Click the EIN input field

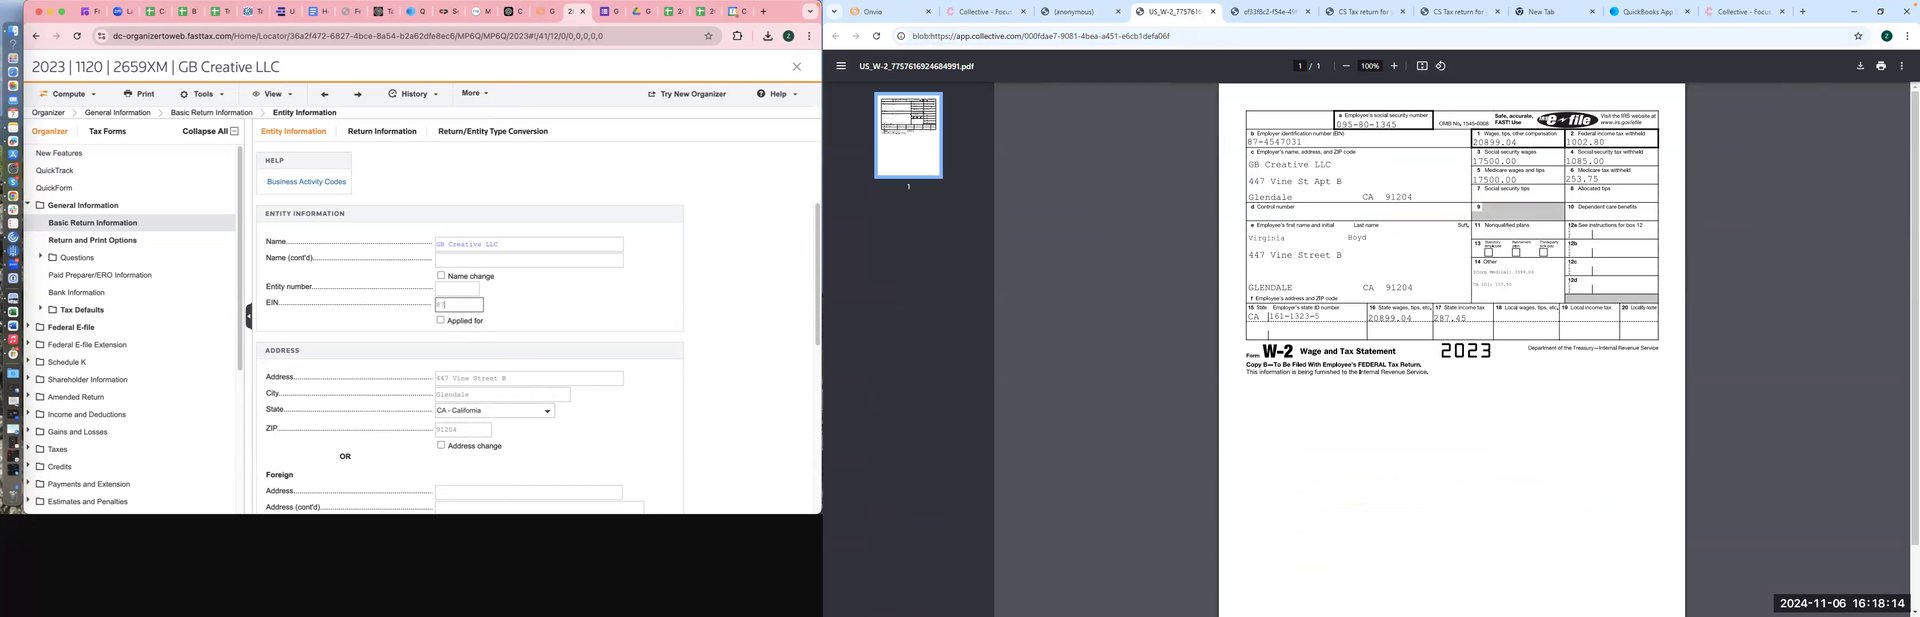coord(459,304)
